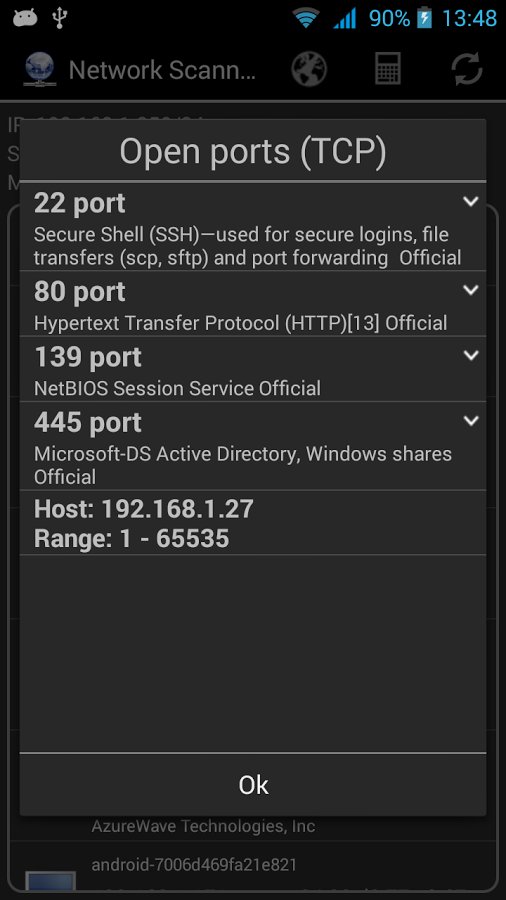Select the 80 port HTTP entry

[x=253, y=303]
